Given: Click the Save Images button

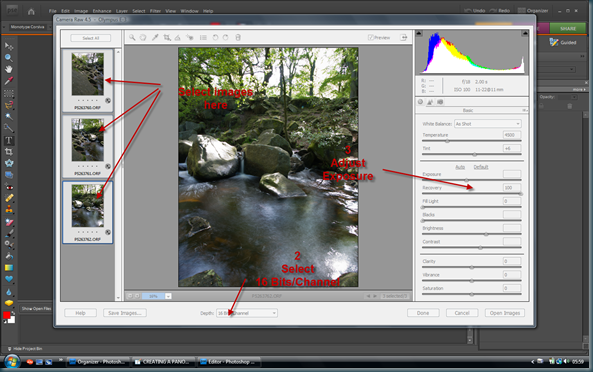Looking at the screenshot, I should [125, 313].
